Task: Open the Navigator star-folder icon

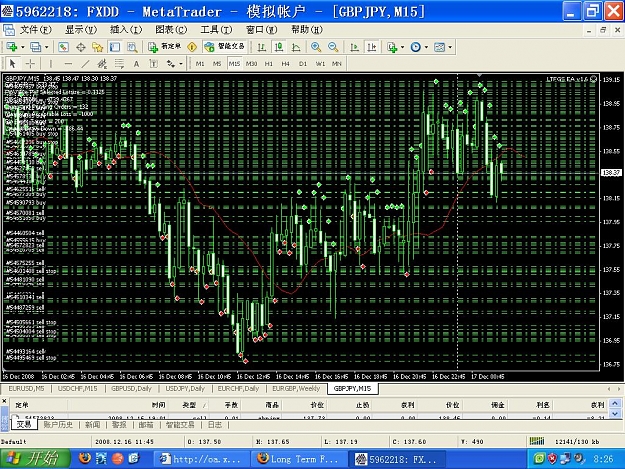Action: pos(98,47)
